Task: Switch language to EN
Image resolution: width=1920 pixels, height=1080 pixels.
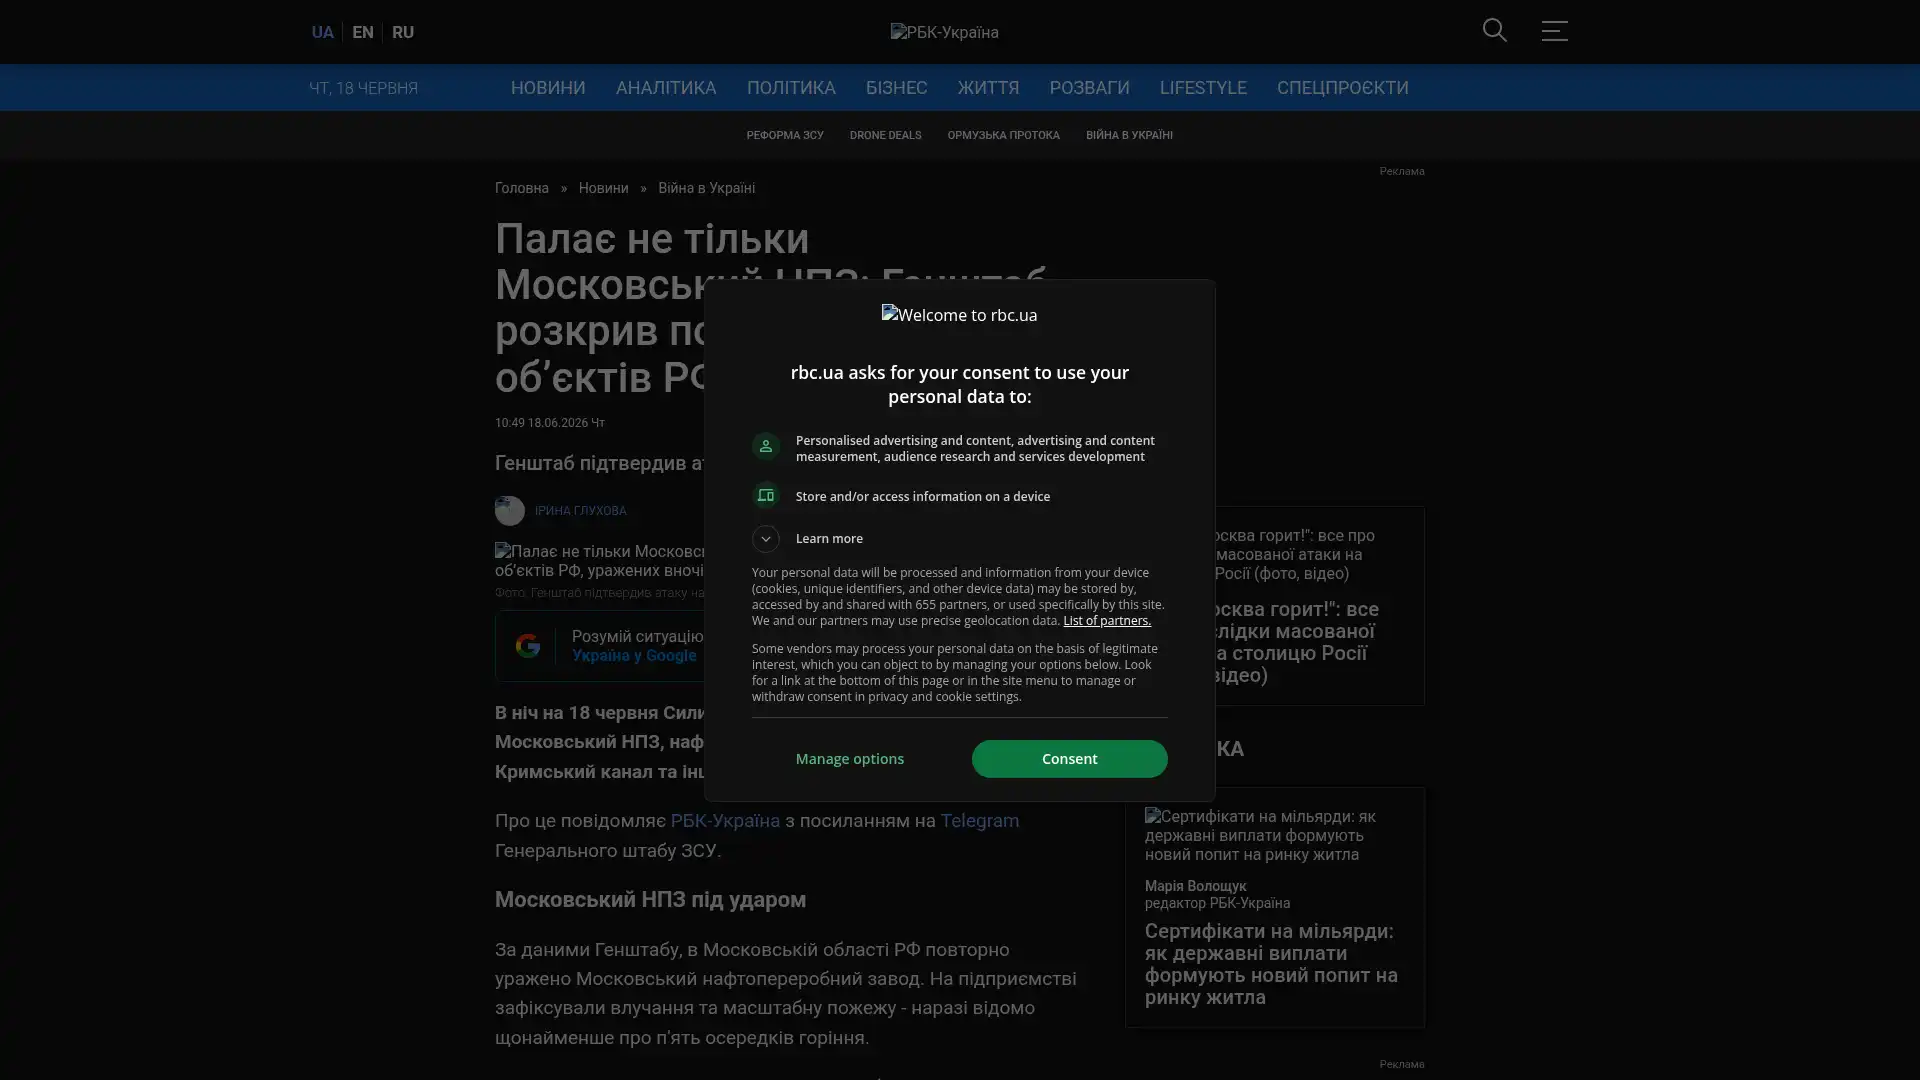Action: coord(363,32)
